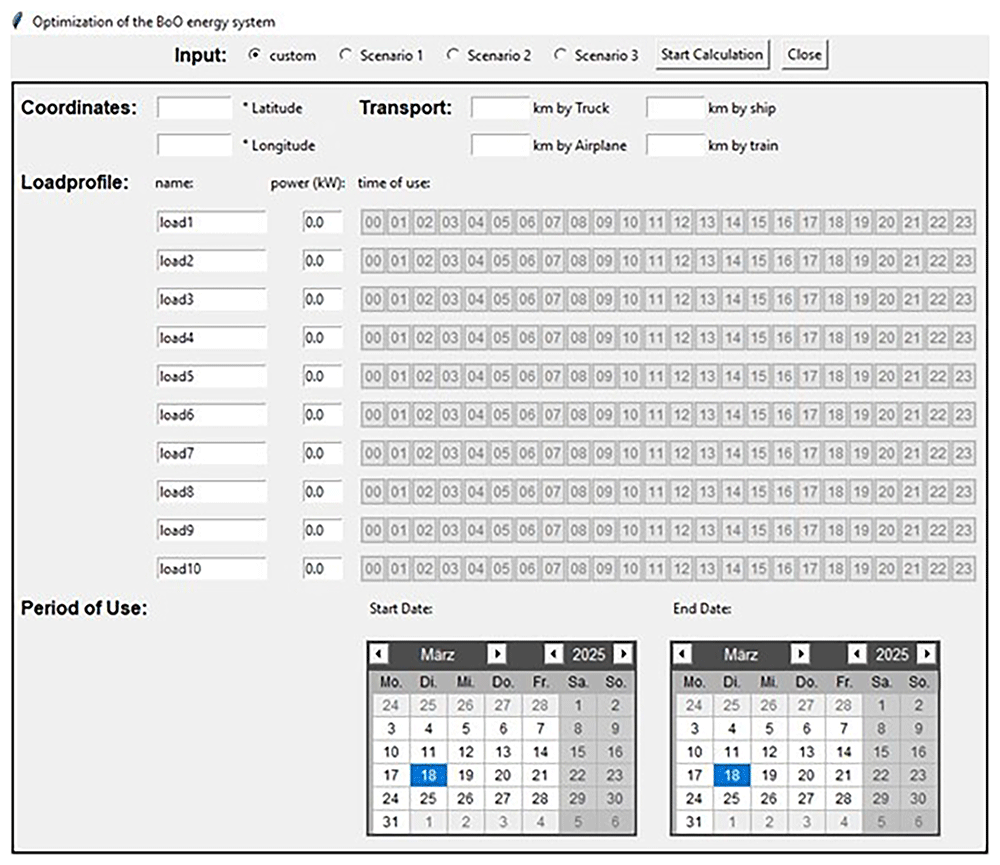The width and height of the screenshot is (1000, 865).
Task: Go to next month in Start Date calendar
Action: [x=497, y=654]
